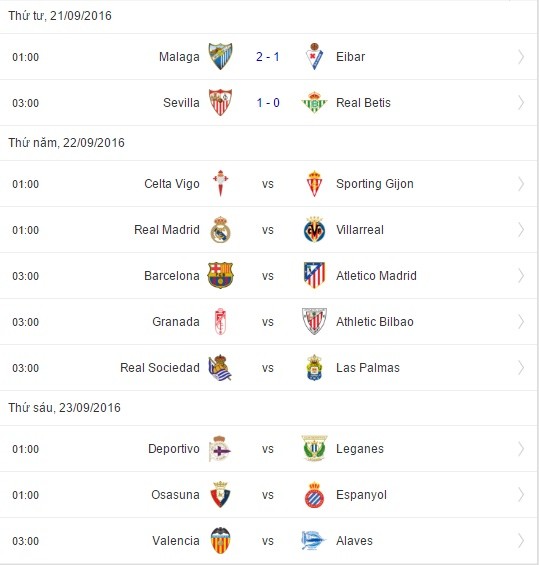Viewport: 539px width, 565px height.
Task: Expand Malaga vs Eibar match chevron
Action: click(x=521, y=57)
